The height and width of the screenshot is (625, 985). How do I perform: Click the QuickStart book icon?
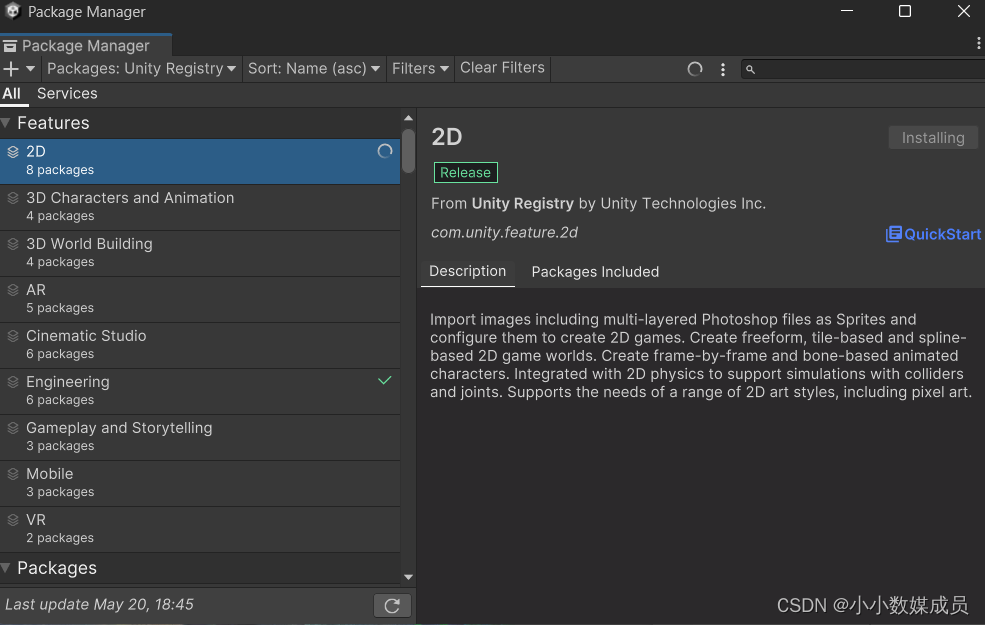(x=893, y=234)
